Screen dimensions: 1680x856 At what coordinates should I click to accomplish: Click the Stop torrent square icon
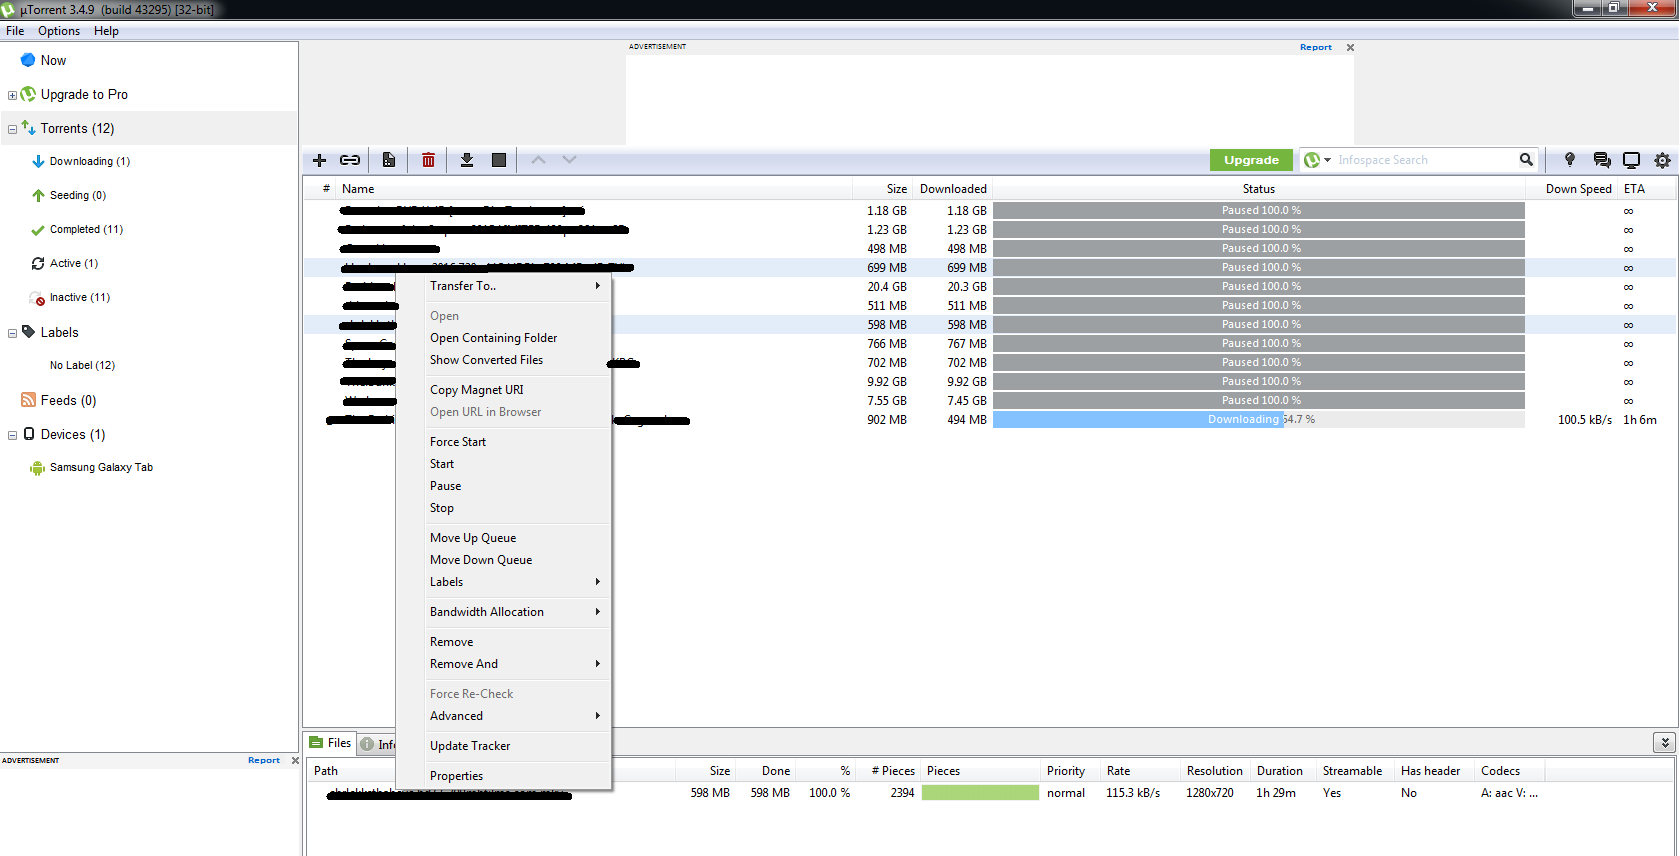click(499, 160)
